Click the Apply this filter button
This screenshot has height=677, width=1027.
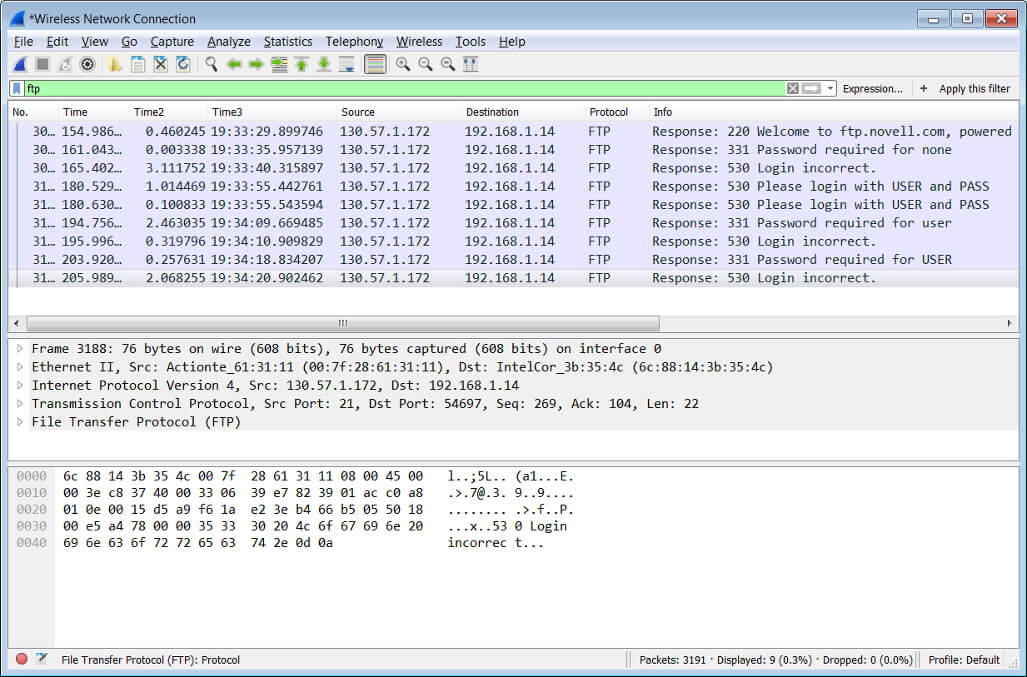pos(973,89)
